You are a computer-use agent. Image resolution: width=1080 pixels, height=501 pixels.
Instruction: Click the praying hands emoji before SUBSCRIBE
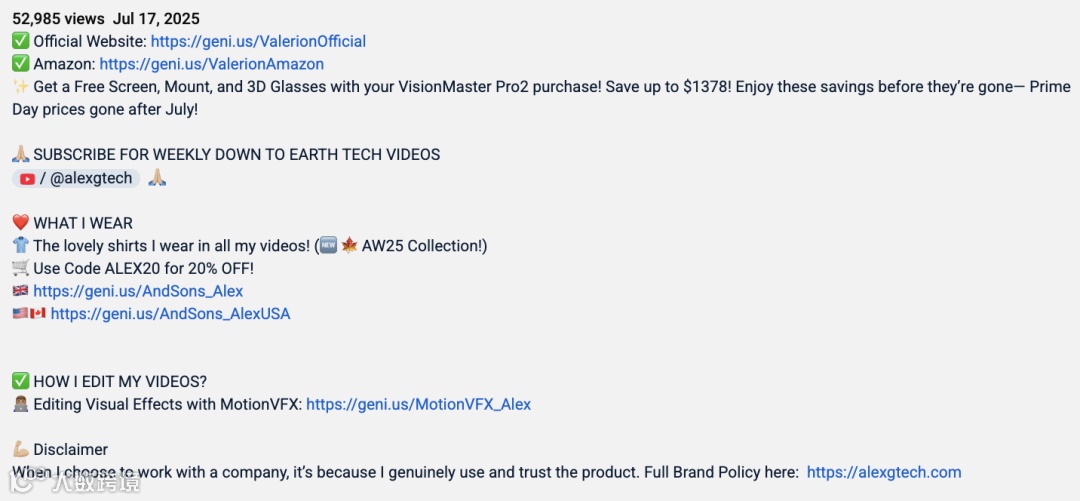21,154
